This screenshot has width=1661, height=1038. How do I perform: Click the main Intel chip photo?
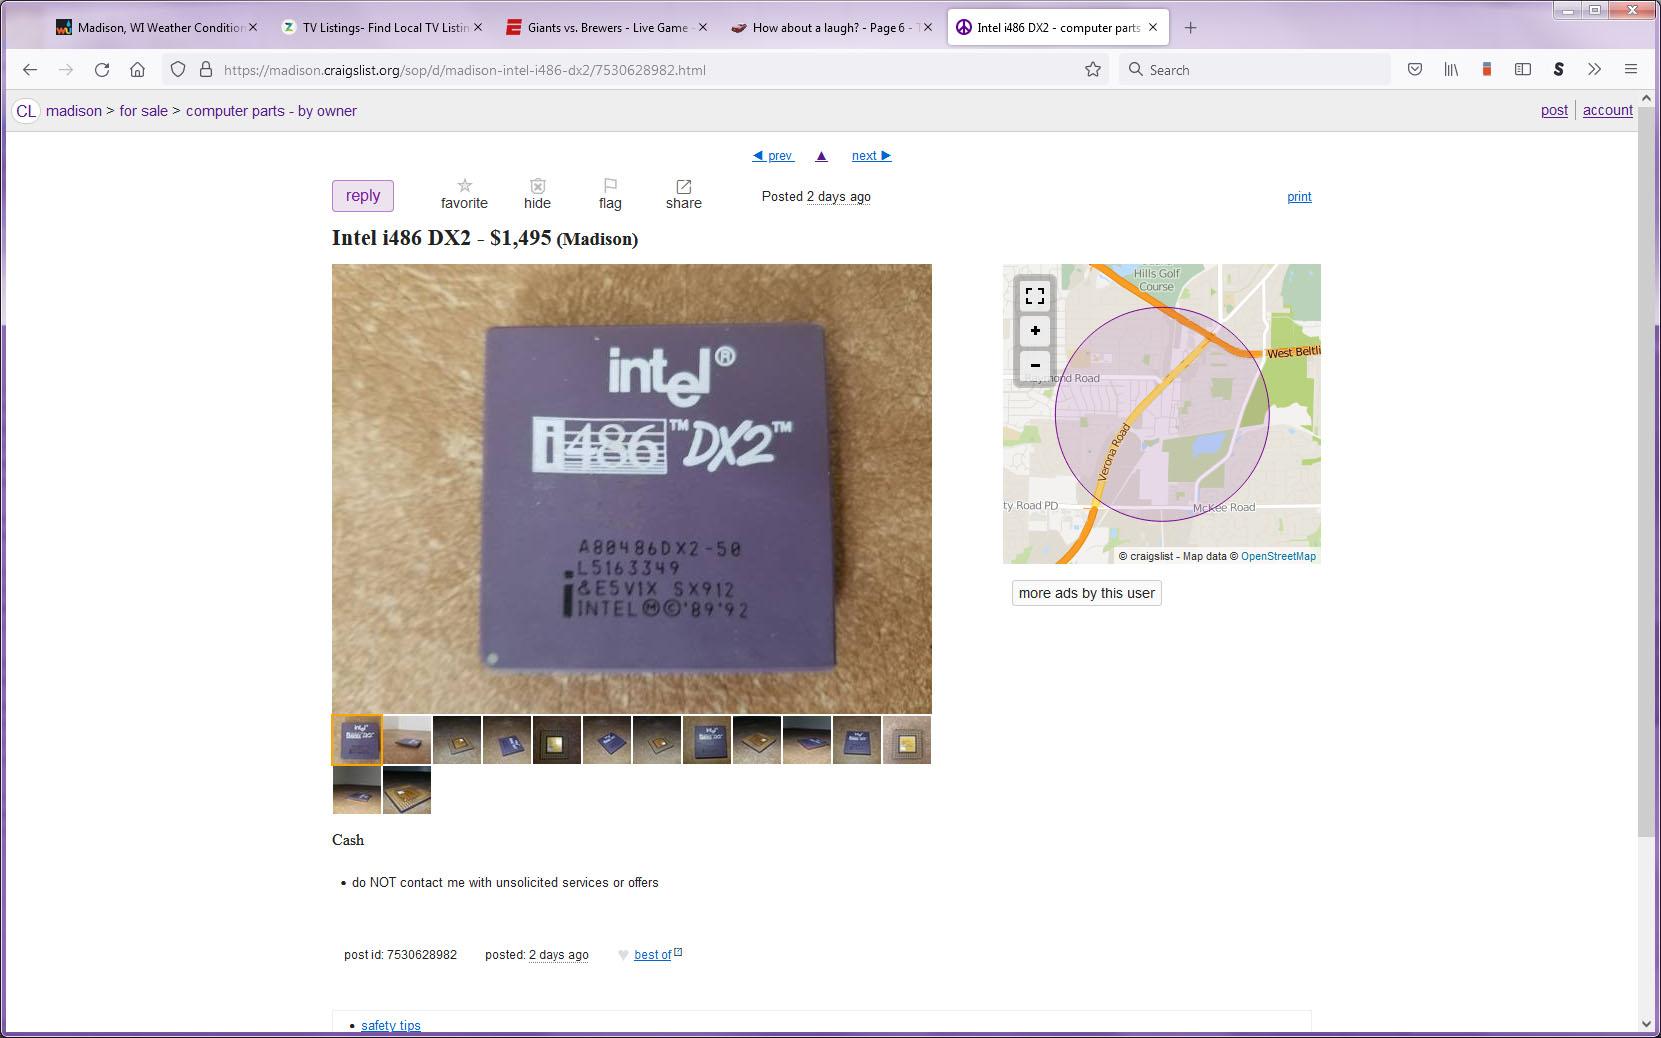(632, 489)
